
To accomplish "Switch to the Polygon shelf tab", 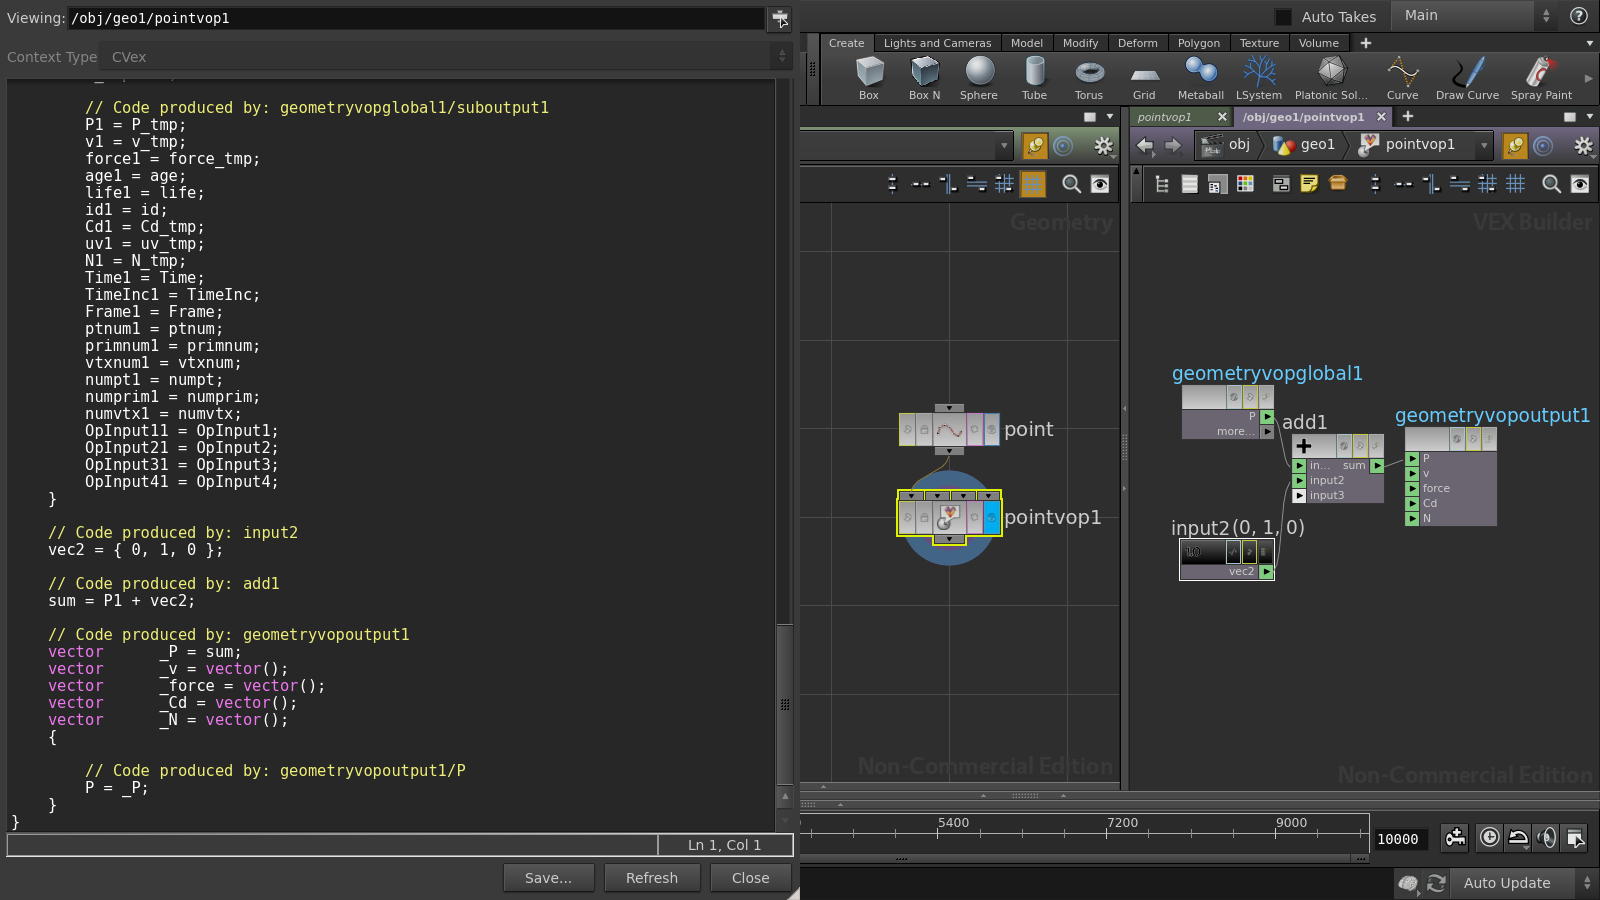I will click(1198, 43).
